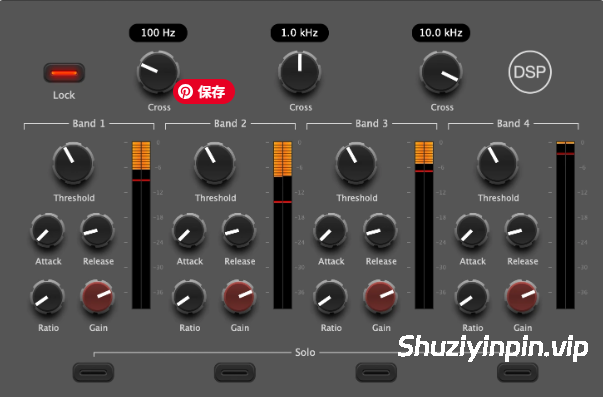Click the 10.0 kHz crossover value field
This screenshot has width=603, height=397.
click(441, 33)
